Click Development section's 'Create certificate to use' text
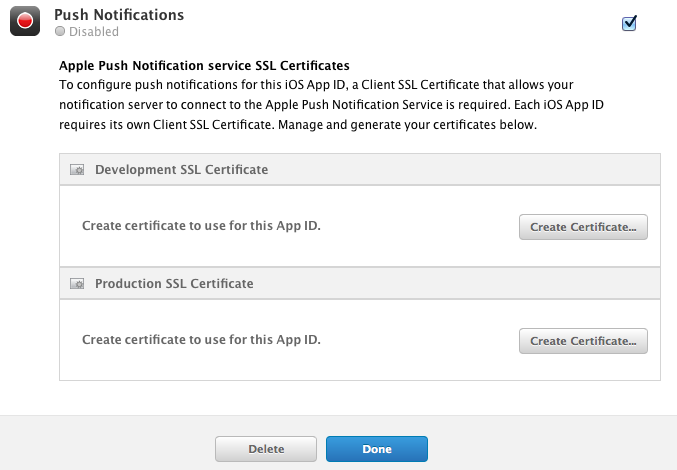677x470 pixels. tap(201, 226)
